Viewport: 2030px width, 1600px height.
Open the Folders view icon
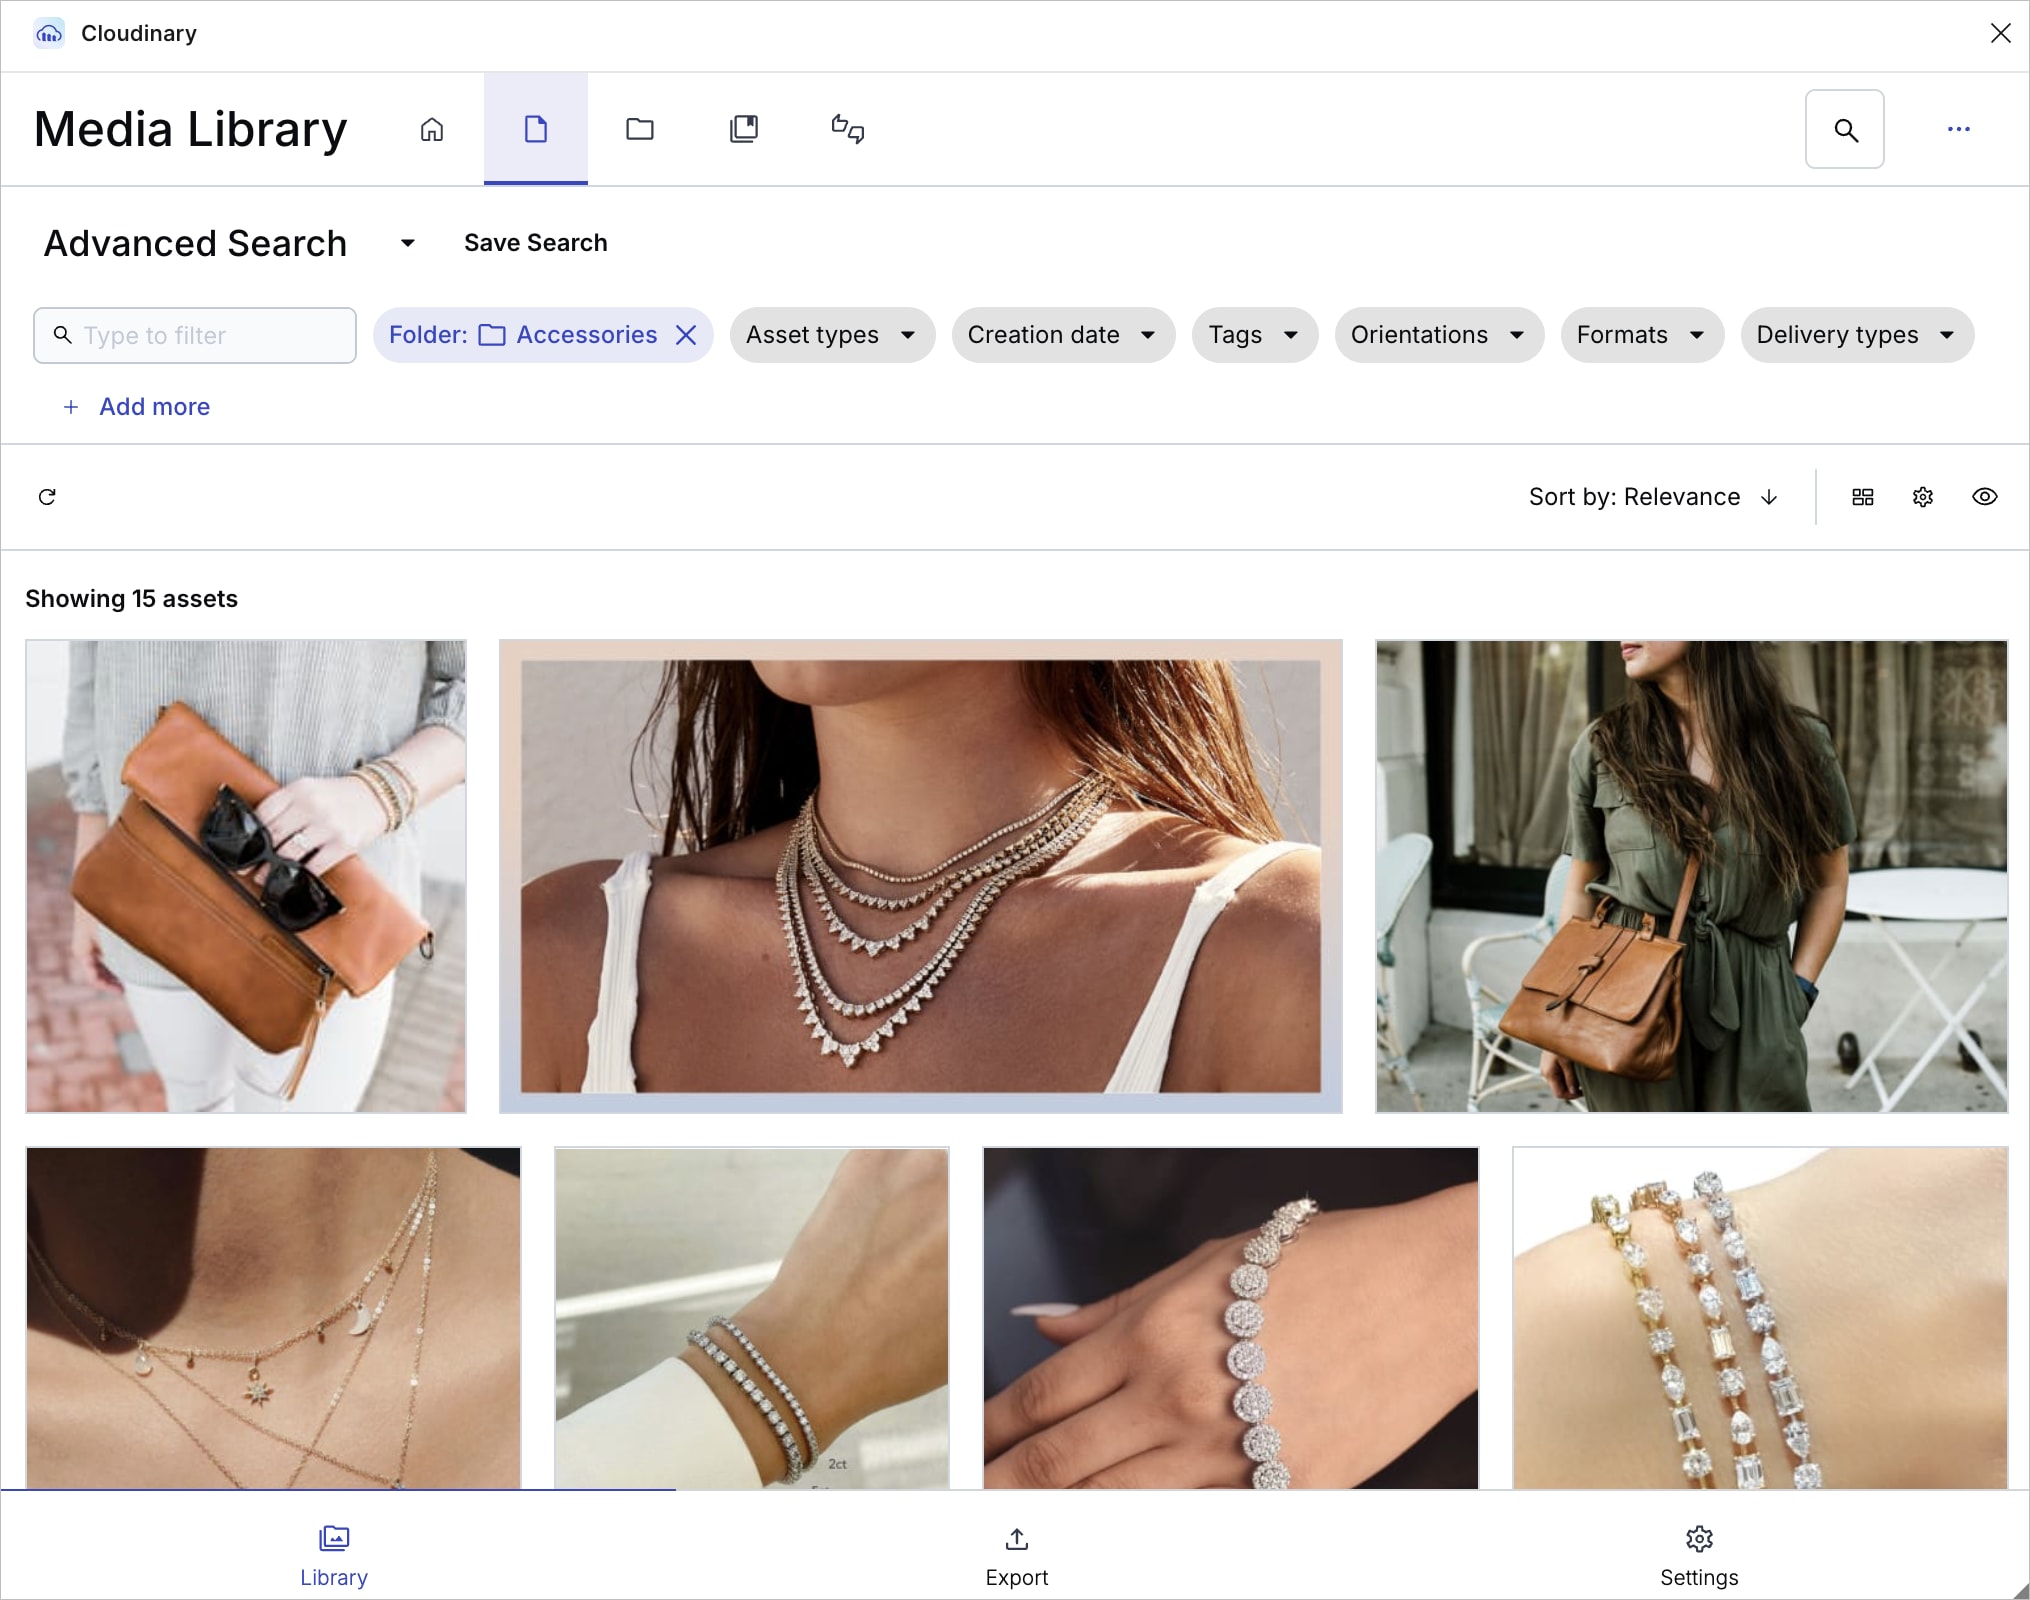click(640, 129)
